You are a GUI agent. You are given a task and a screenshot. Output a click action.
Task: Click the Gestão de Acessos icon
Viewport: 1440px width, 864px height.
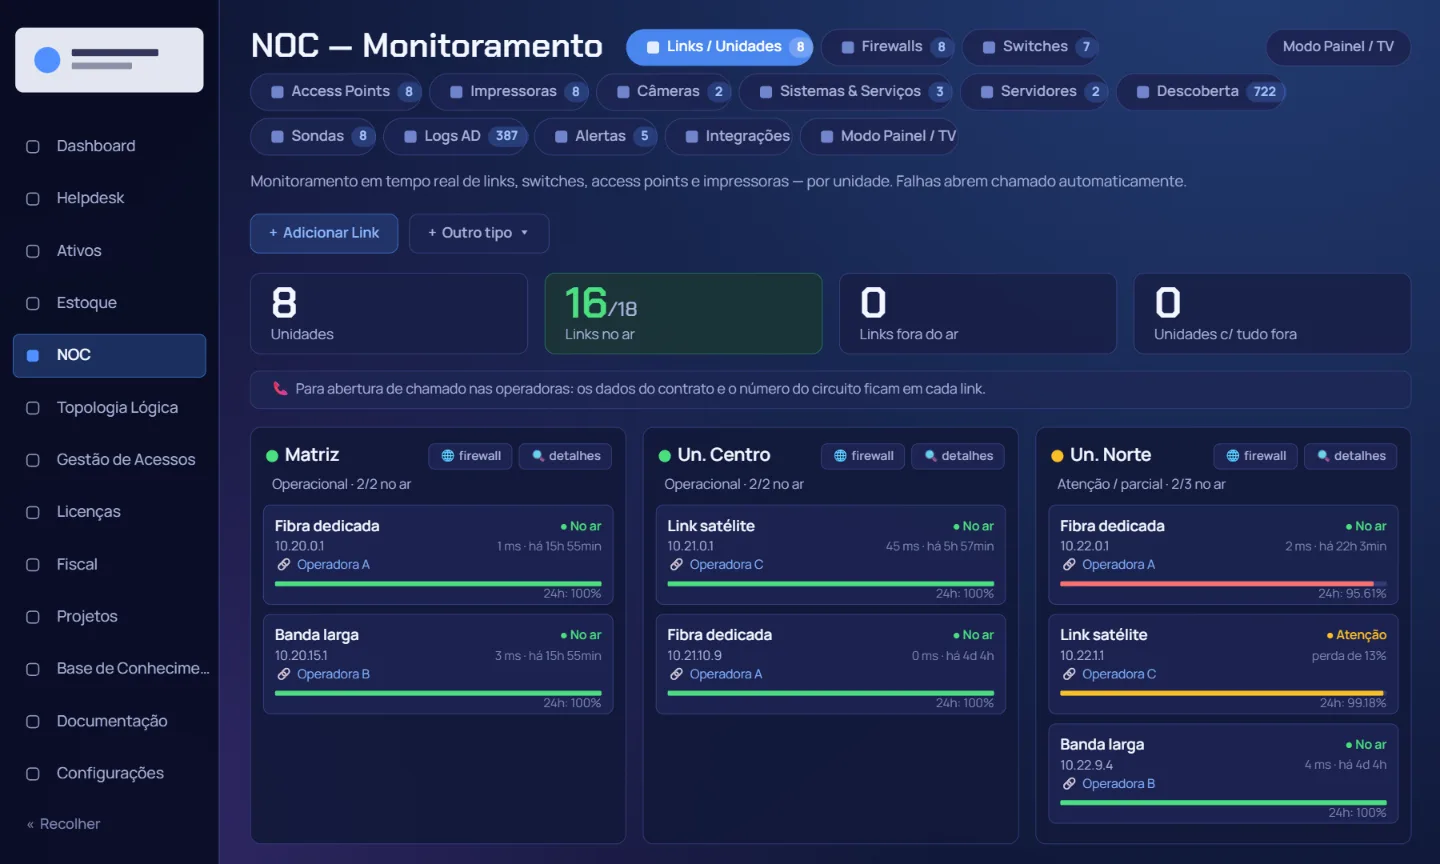(33, 460)
